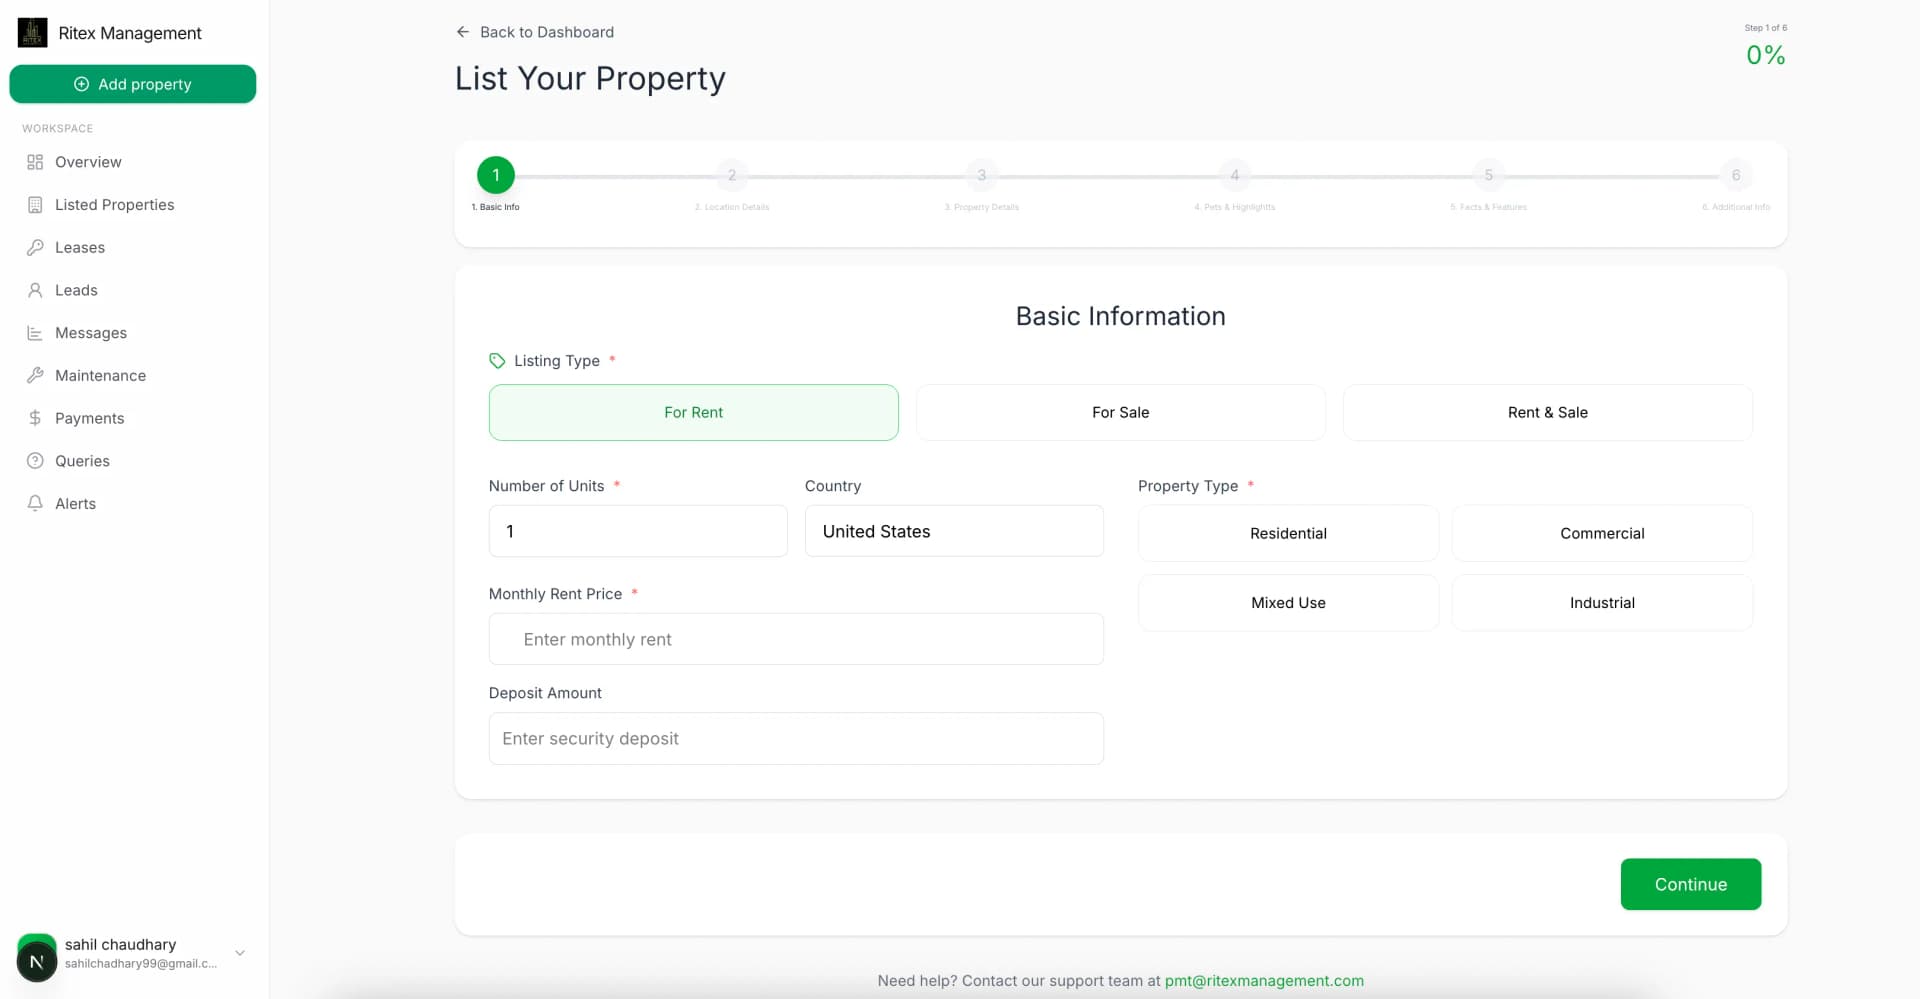Click the sahil chaudhary user name

(120, 944)
